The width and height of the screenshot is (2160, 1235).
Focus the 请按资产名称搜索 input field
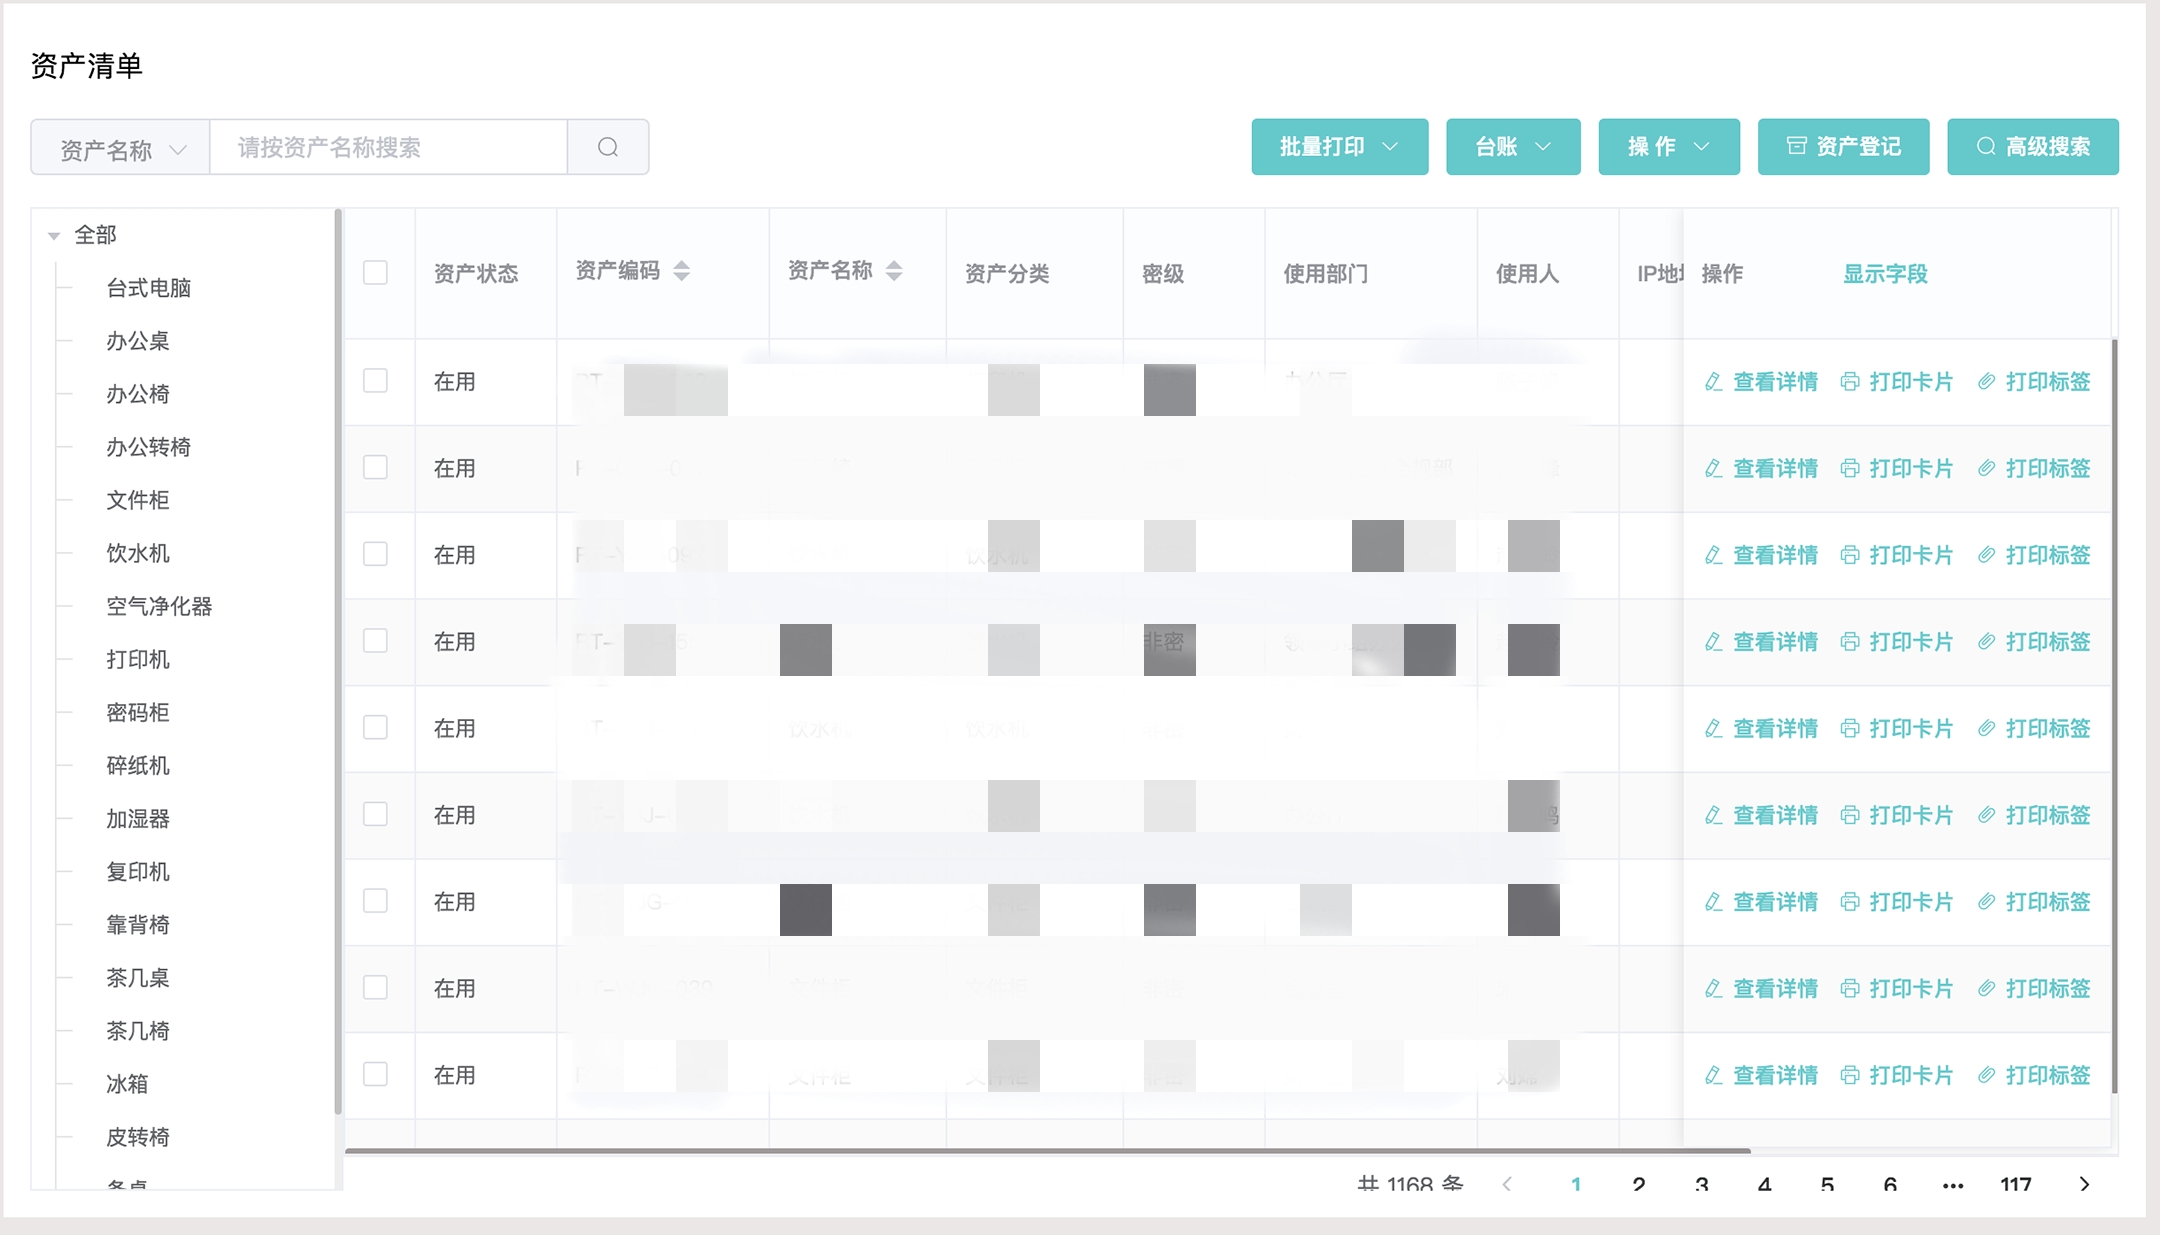[x=388, y=148]
